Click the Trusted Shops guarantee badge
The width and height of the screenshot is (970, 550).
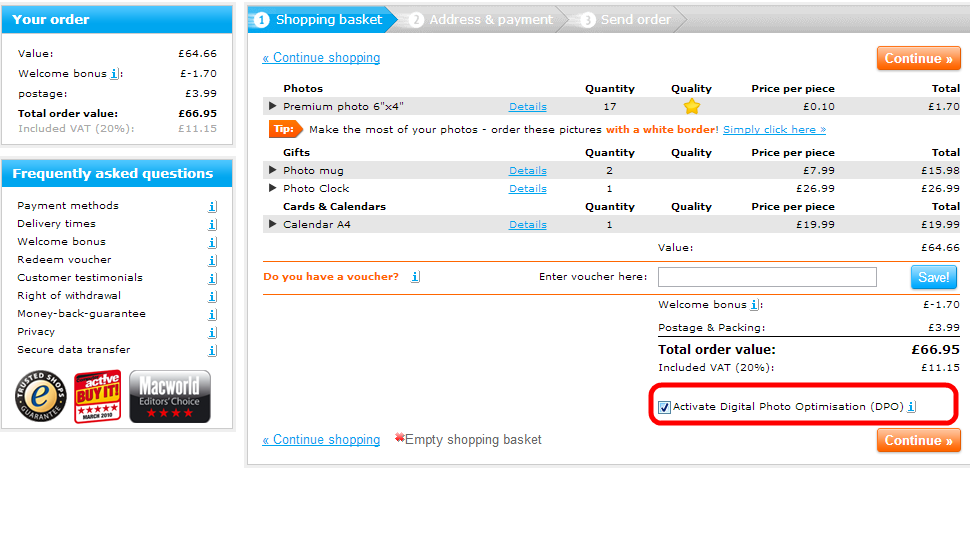40,396
